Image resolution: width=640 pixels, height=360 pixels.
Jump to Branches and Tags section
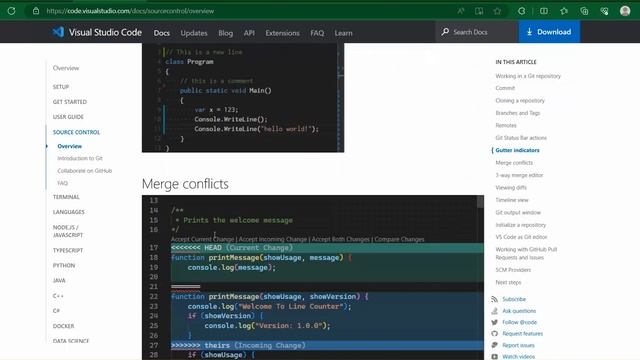coord(518,113)
